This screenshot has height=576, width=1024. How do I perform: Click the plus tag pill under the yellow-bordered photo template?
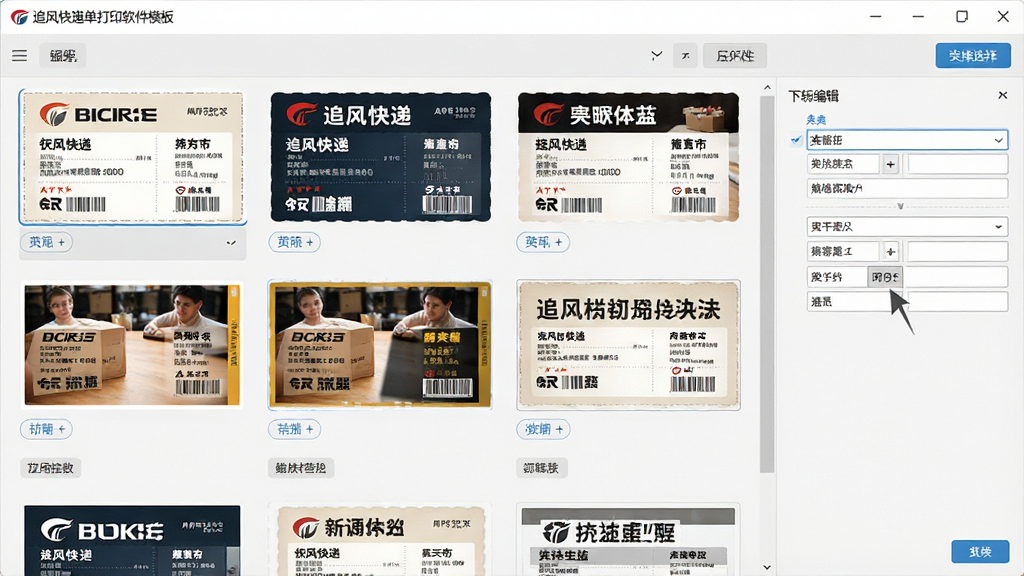(295, 429)
